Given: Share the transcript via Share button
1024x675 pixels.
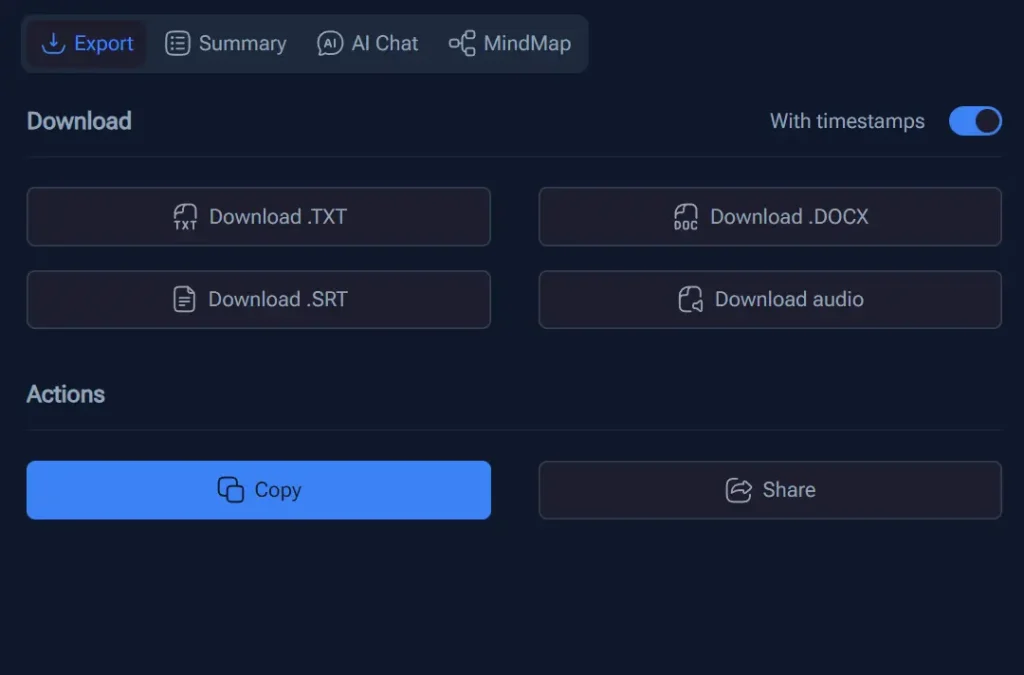Looking at the screenshot, I should click(x=770, y=490).
